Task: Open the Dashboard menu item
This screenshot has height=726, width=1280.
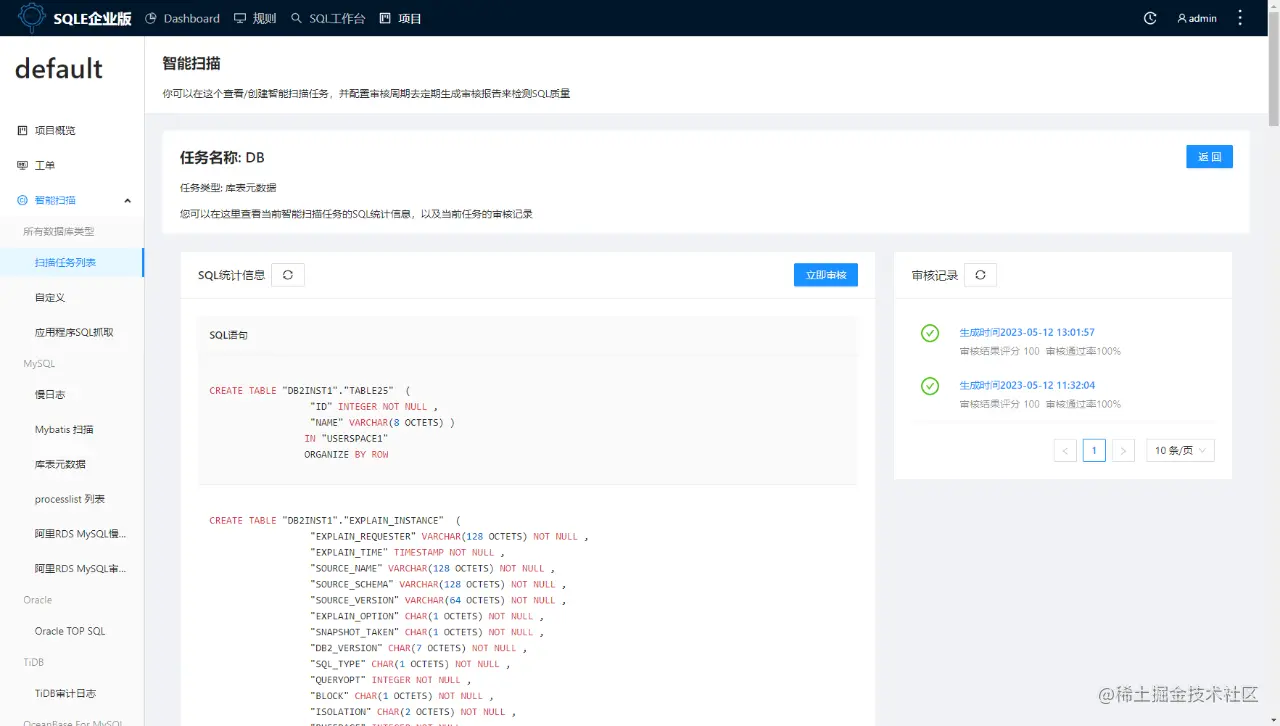Action: (x=183, y=18)
